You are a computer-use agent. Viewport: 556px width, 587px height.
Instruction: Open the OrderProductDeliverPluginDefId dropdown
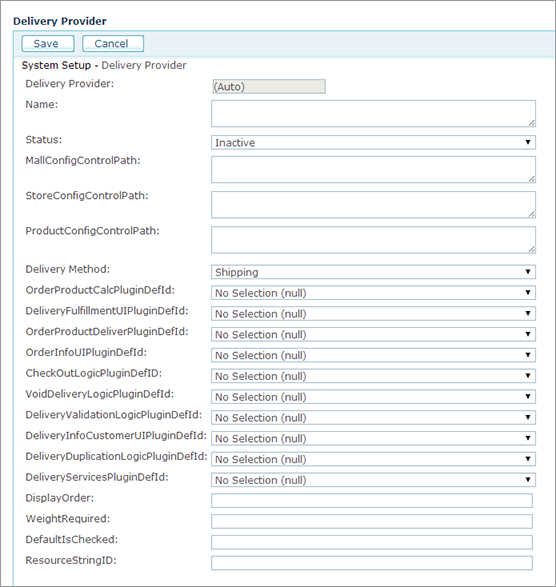pos(373,334)
